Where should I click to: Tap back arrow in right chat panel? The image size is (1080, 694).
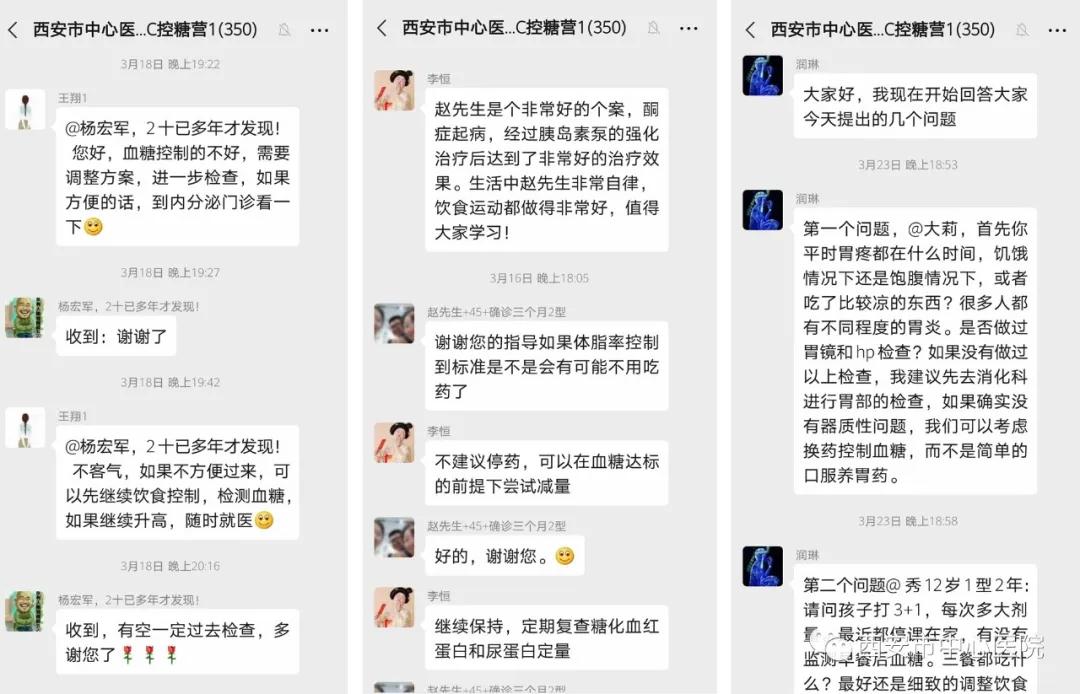pos(750,30)
